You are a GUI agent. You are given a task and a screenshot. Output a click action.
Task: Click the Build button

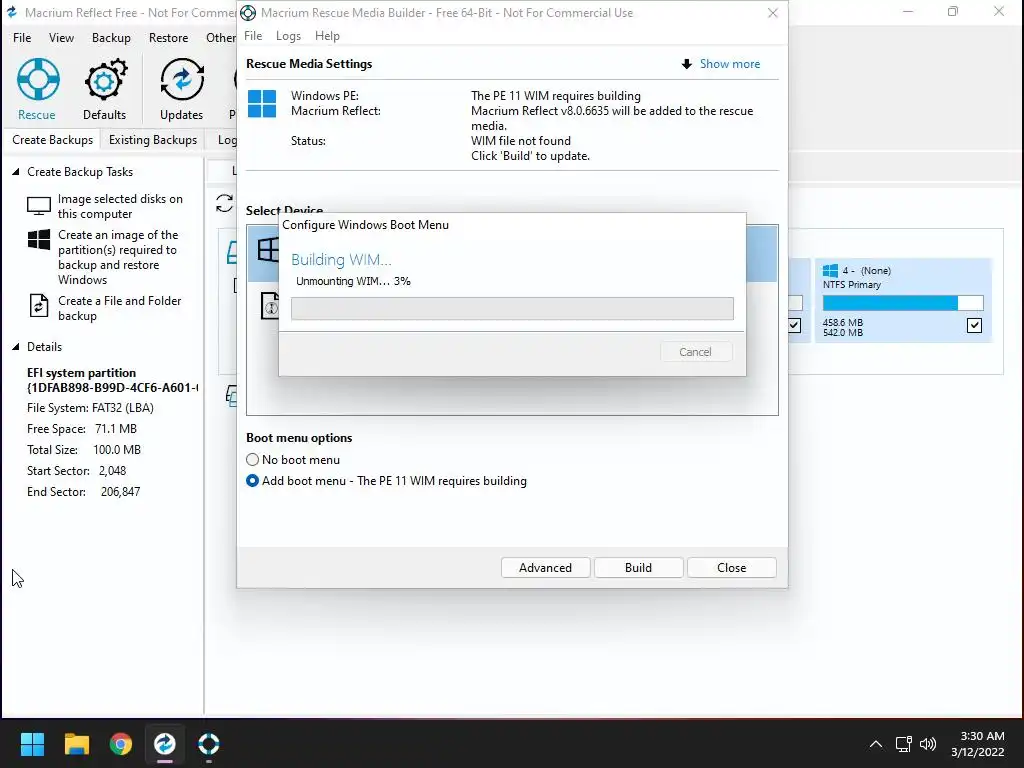638,568
